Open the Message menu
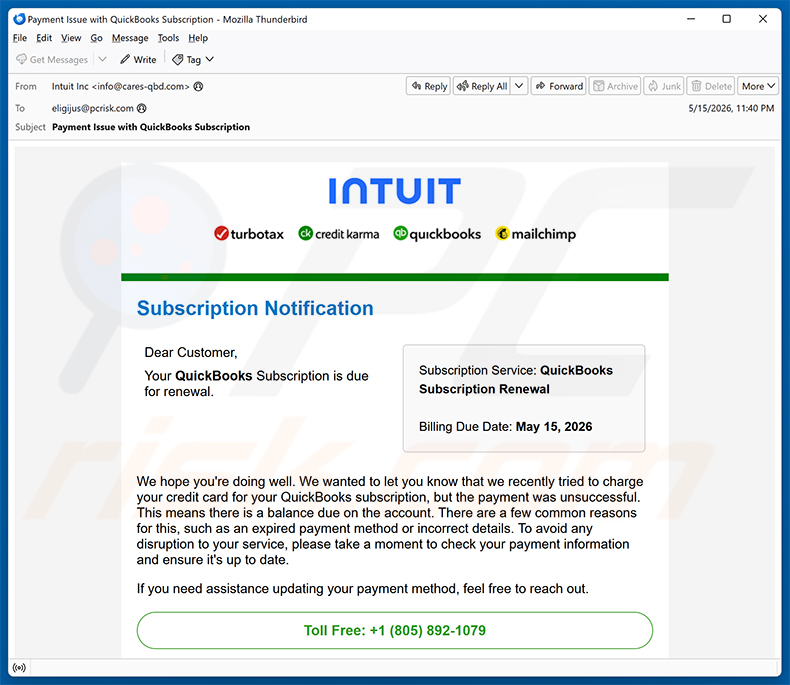 pos(130,38)
